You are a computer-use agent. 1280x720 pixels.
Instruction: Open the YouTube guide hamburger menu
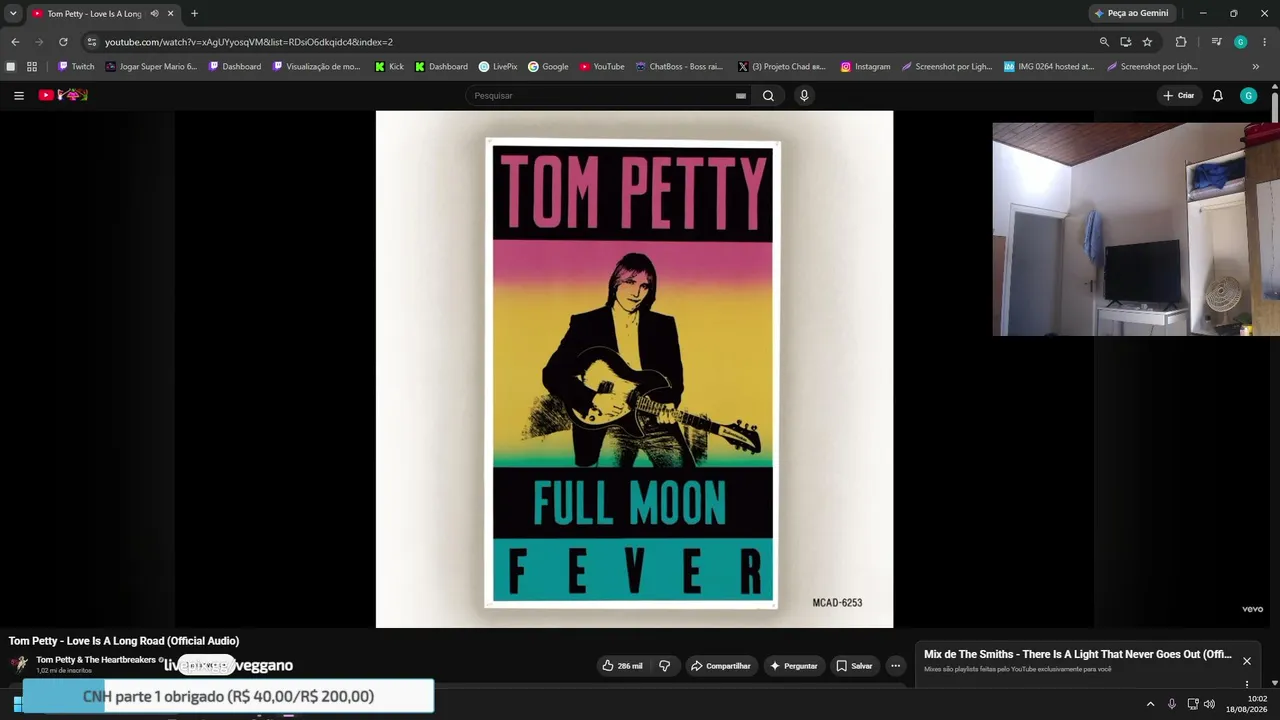[19, 96]
